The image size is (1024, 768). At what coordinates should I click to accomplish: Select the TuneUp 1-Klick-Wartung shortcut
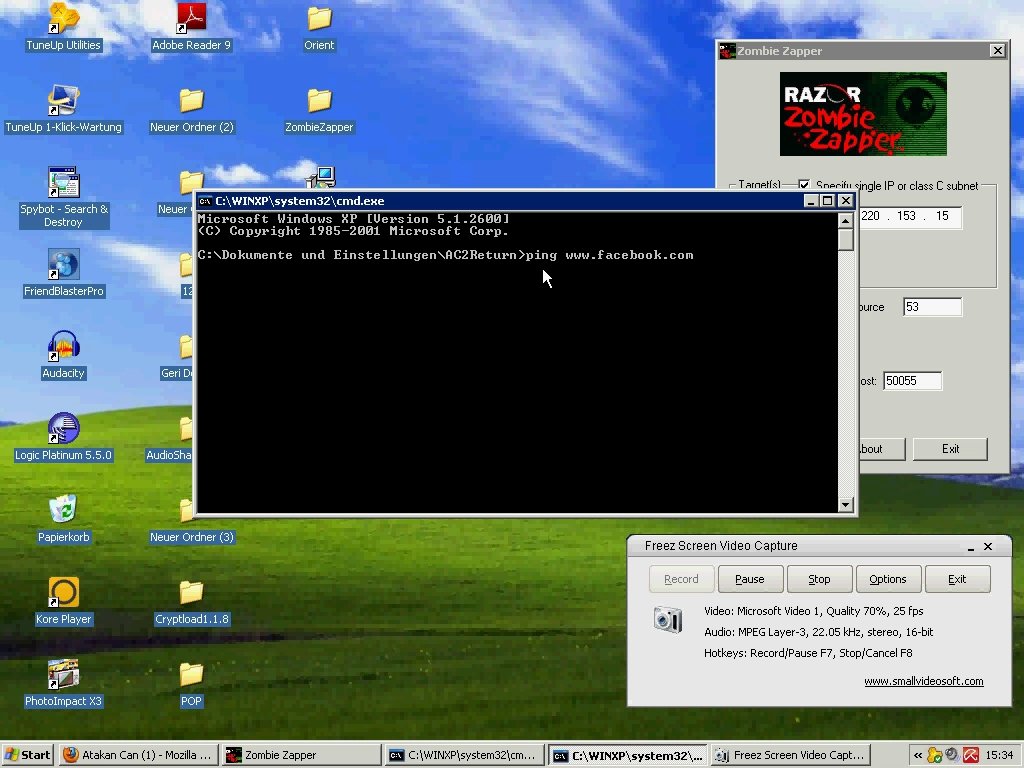(x=63, y=109)
